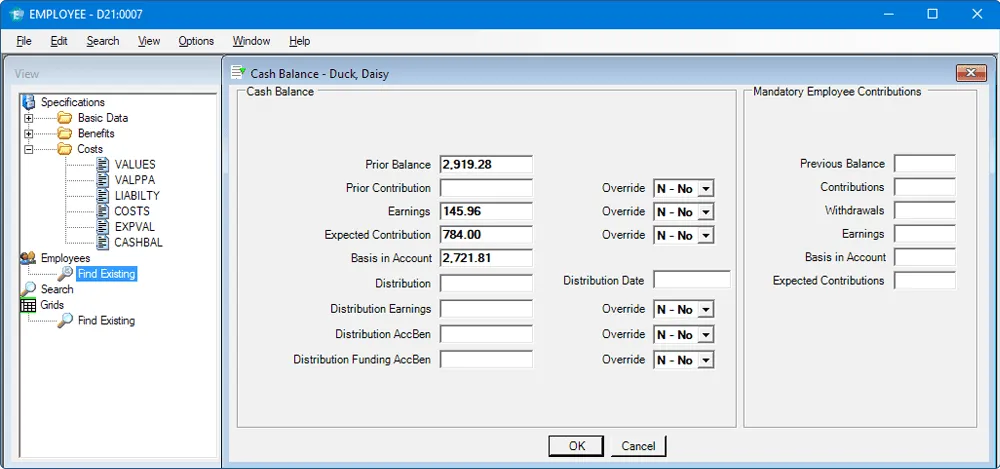Click the Grids table icon
The width and height of the screenshot is (1000, 469).
(28, 305)
